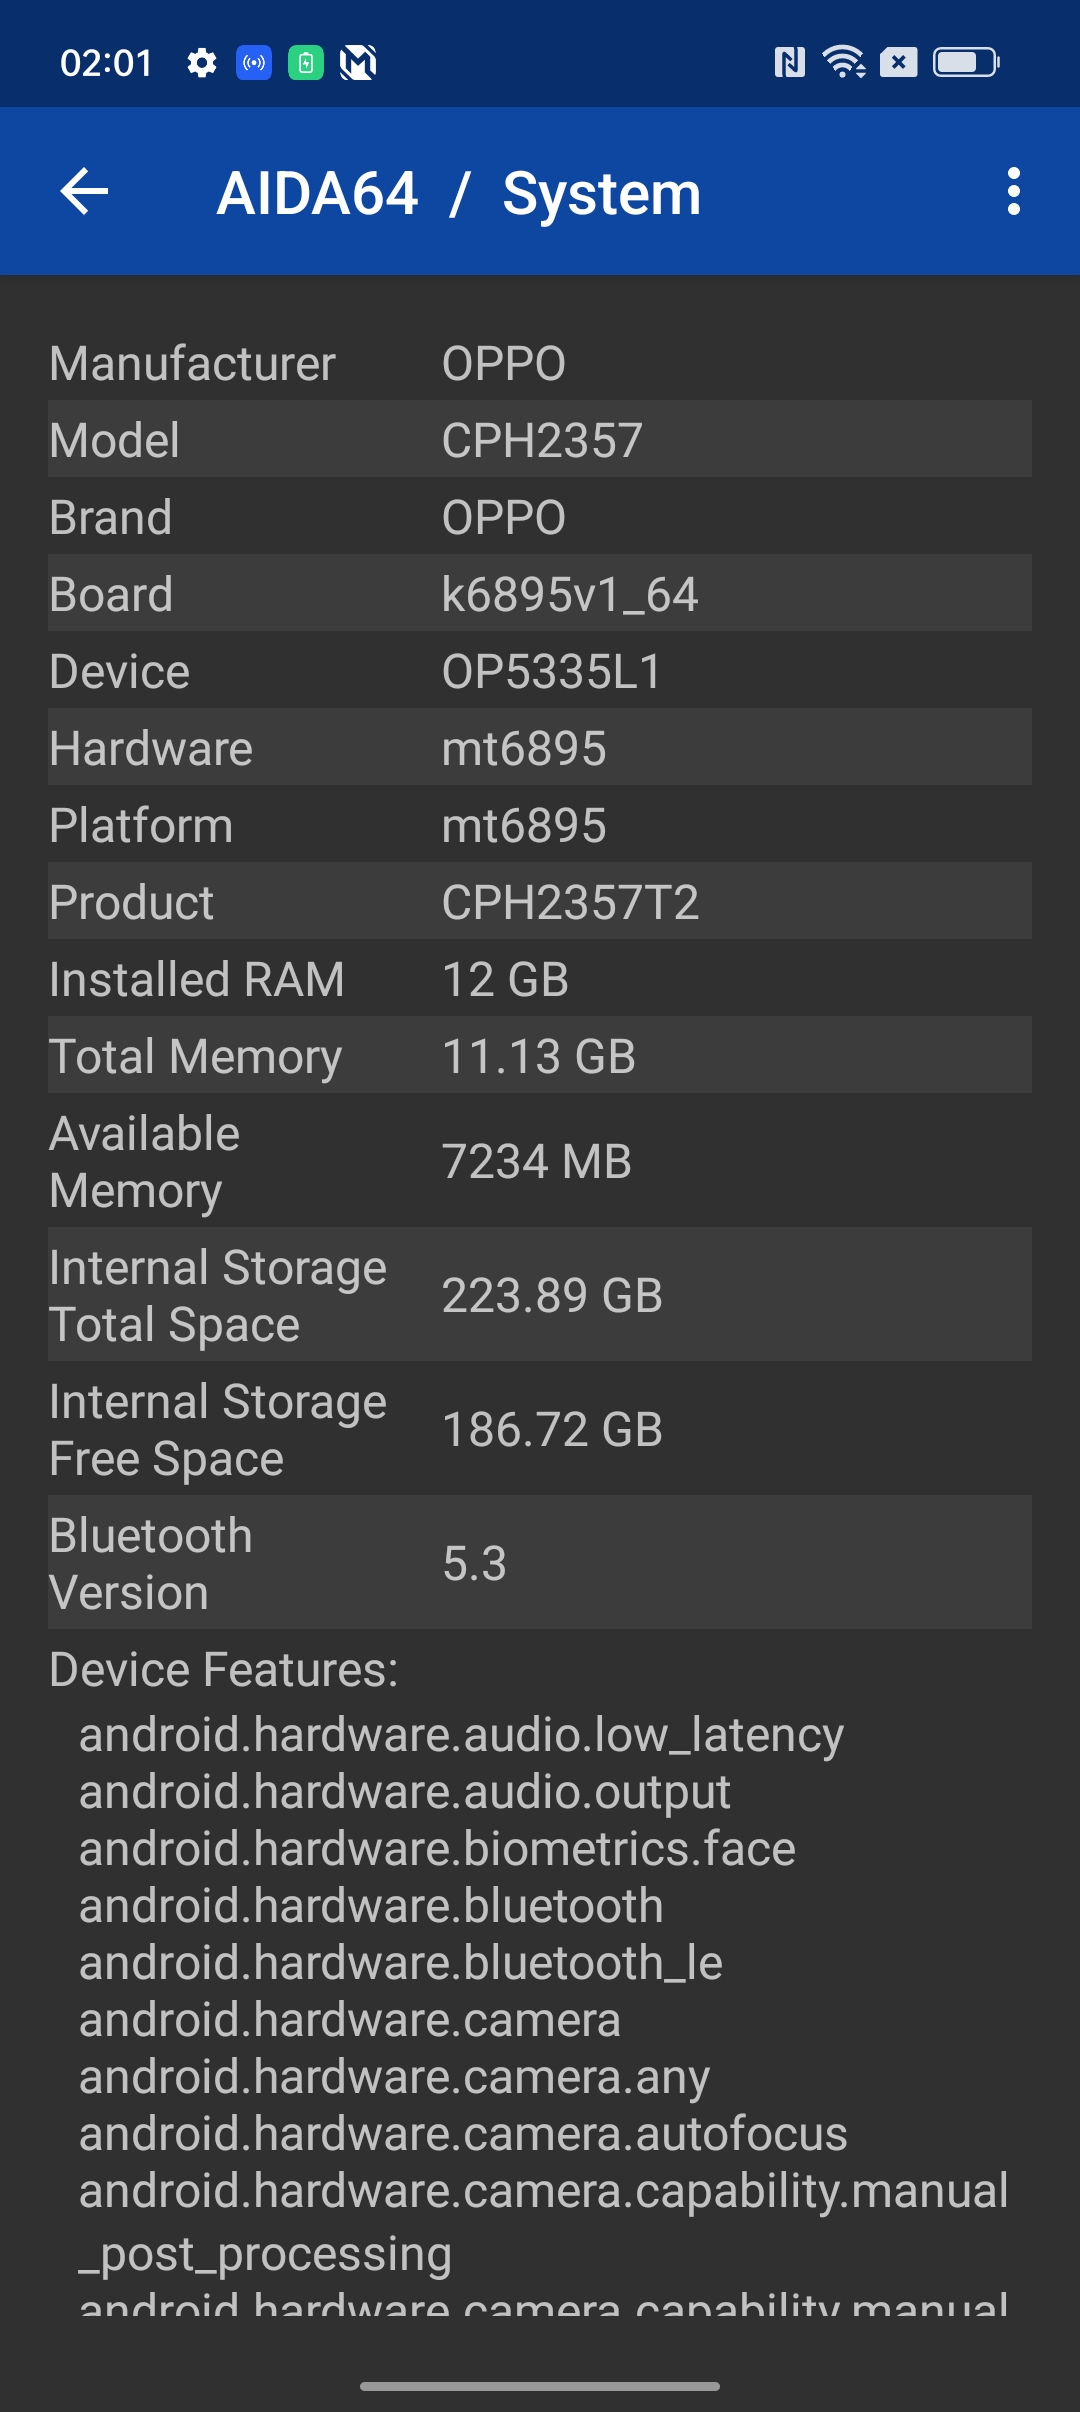Tap the Installed RAM 12 GB row
The width and height of the screenshot is (1080, 2412).
(540, 979)
